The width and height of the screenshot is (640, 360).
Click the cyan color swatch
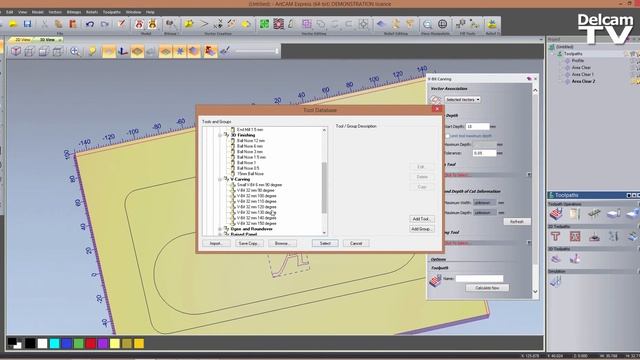click(x=54, y=344)
